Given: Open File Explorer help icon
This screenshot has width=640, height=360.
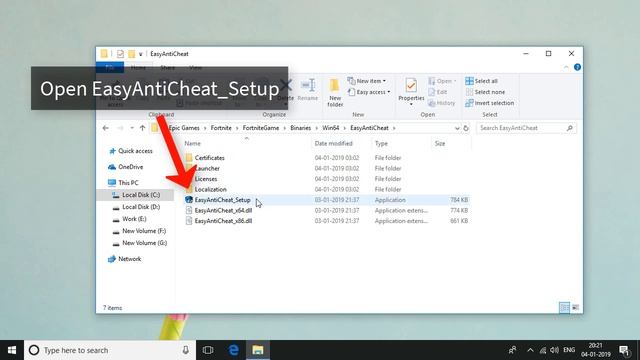Looking at the screenshot, I should click(577, 67).
